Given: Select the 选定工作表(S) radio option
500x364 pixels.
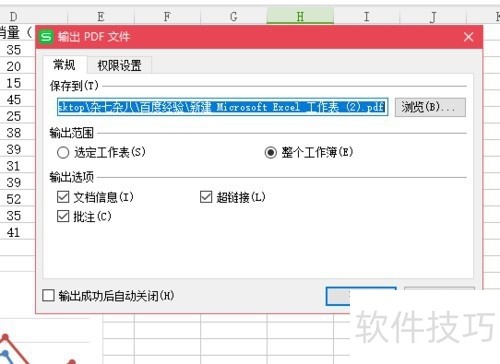Looking at the screenshot, I should 101,153.
